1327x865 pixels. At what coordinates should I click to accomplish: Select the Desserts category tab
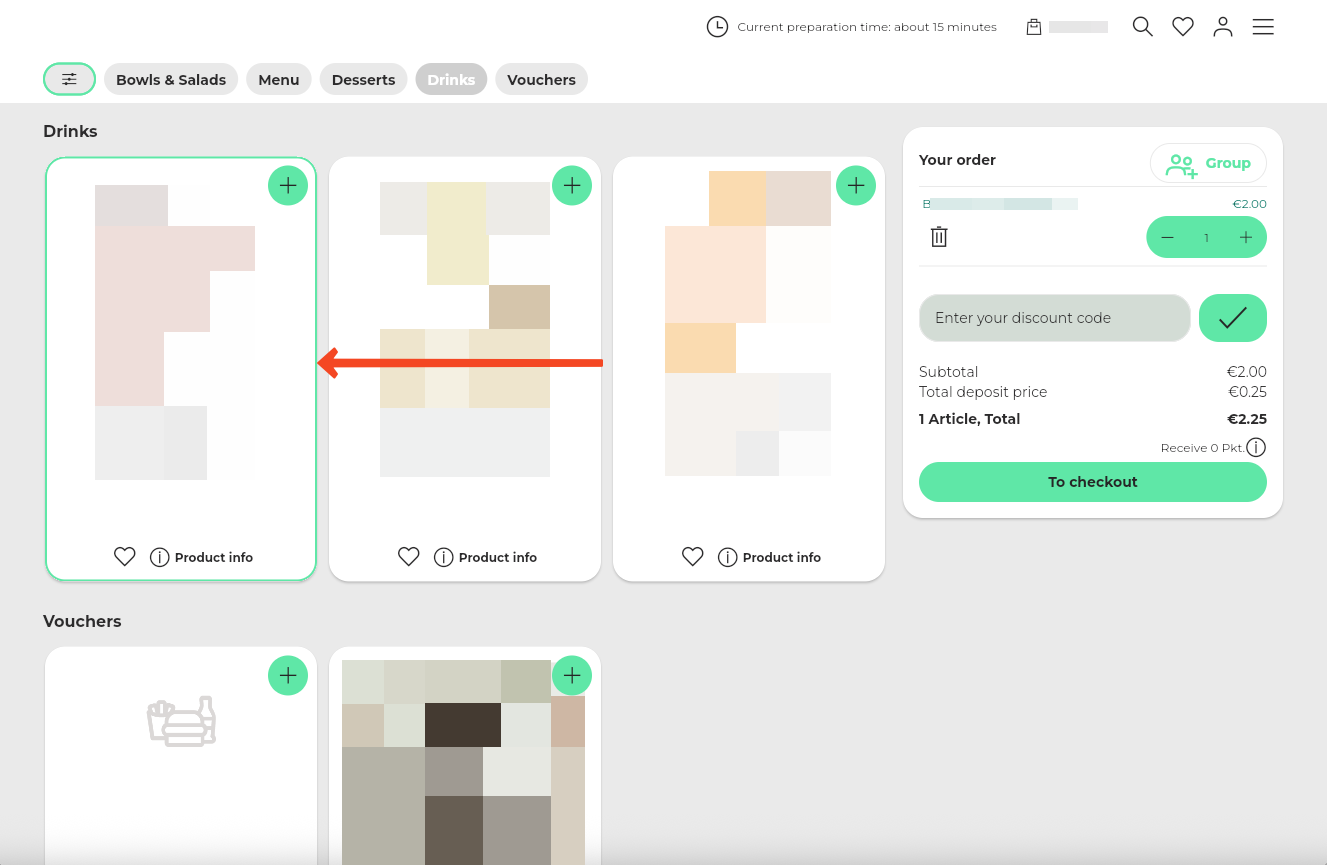coord(363,80)
